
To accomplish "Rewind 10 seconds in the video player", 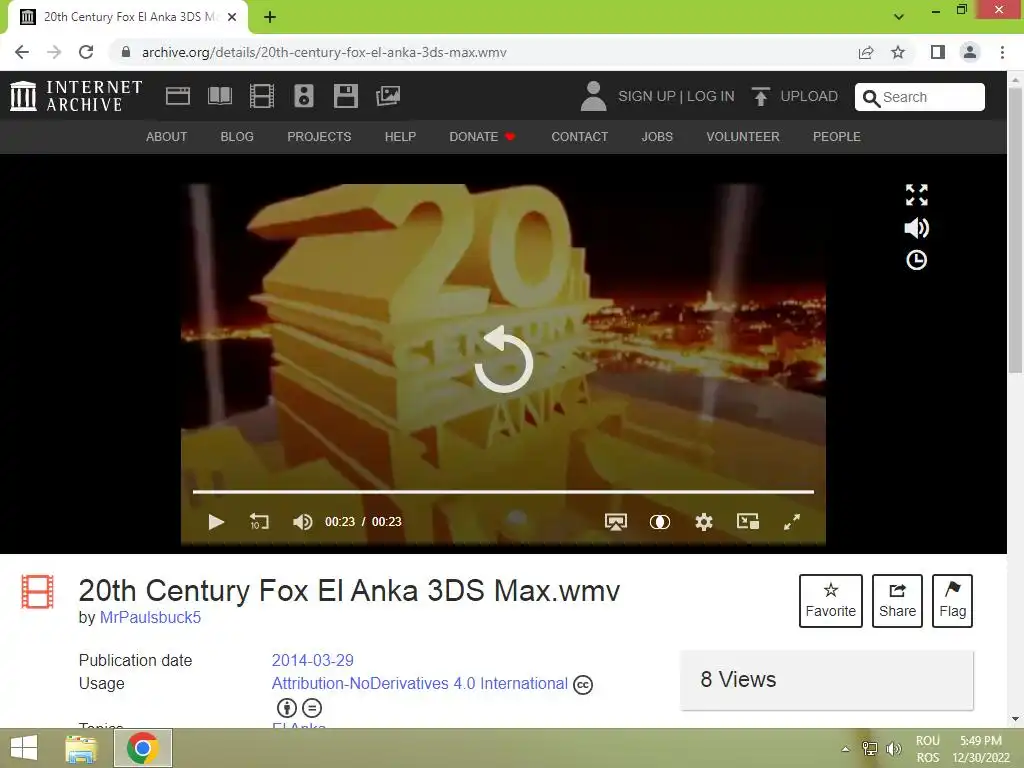I will point(259,522).
